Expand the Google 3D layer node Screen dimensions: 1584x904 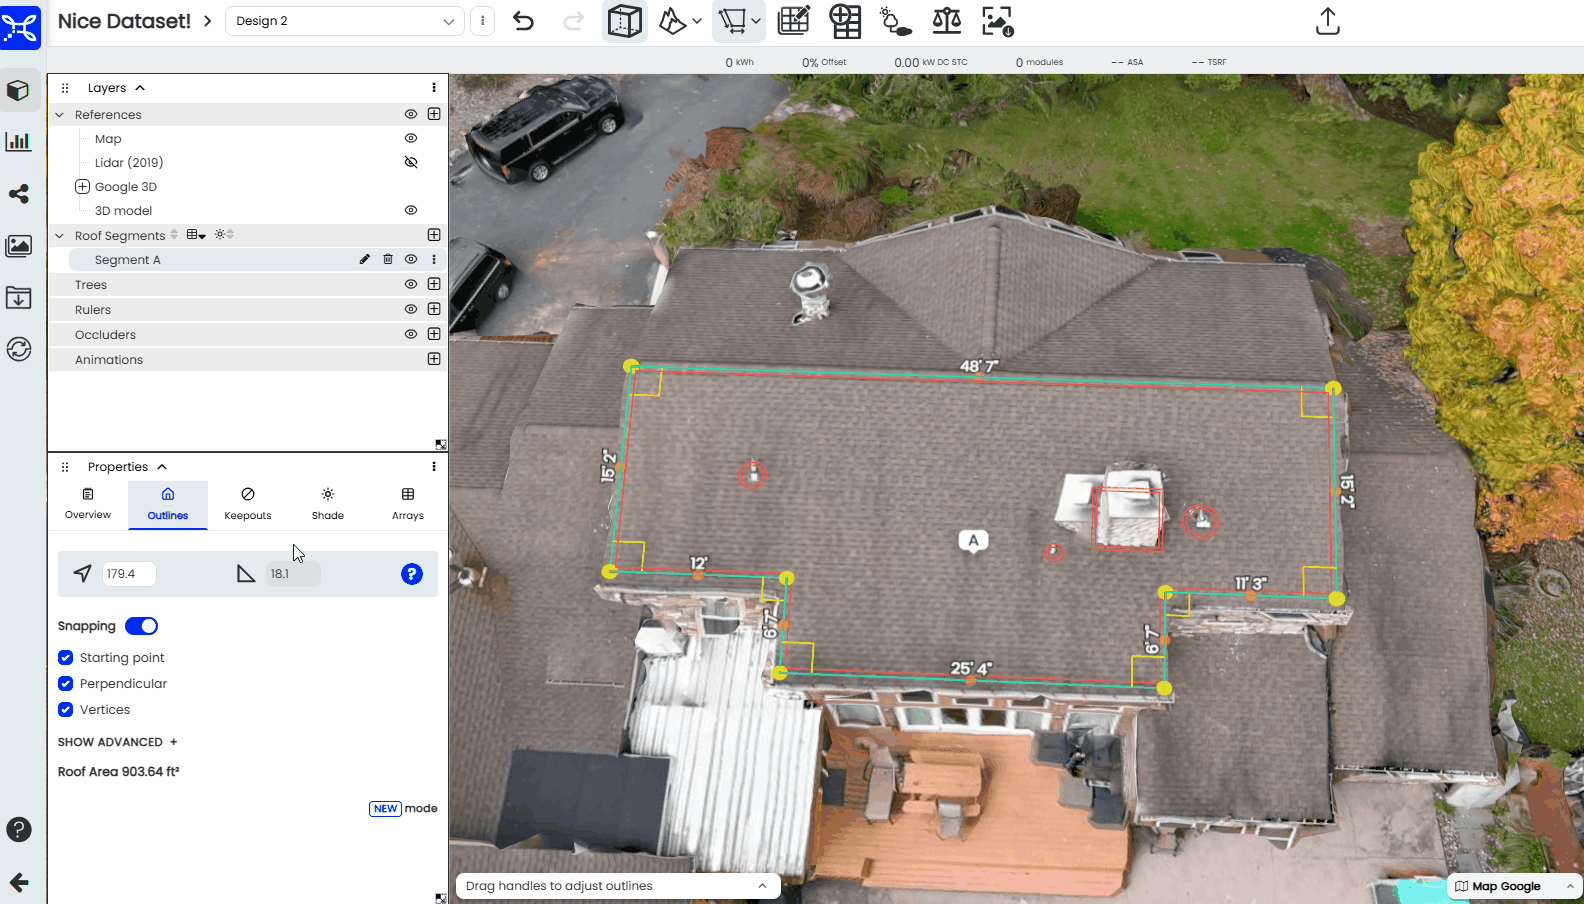click(x=83, y=187)
